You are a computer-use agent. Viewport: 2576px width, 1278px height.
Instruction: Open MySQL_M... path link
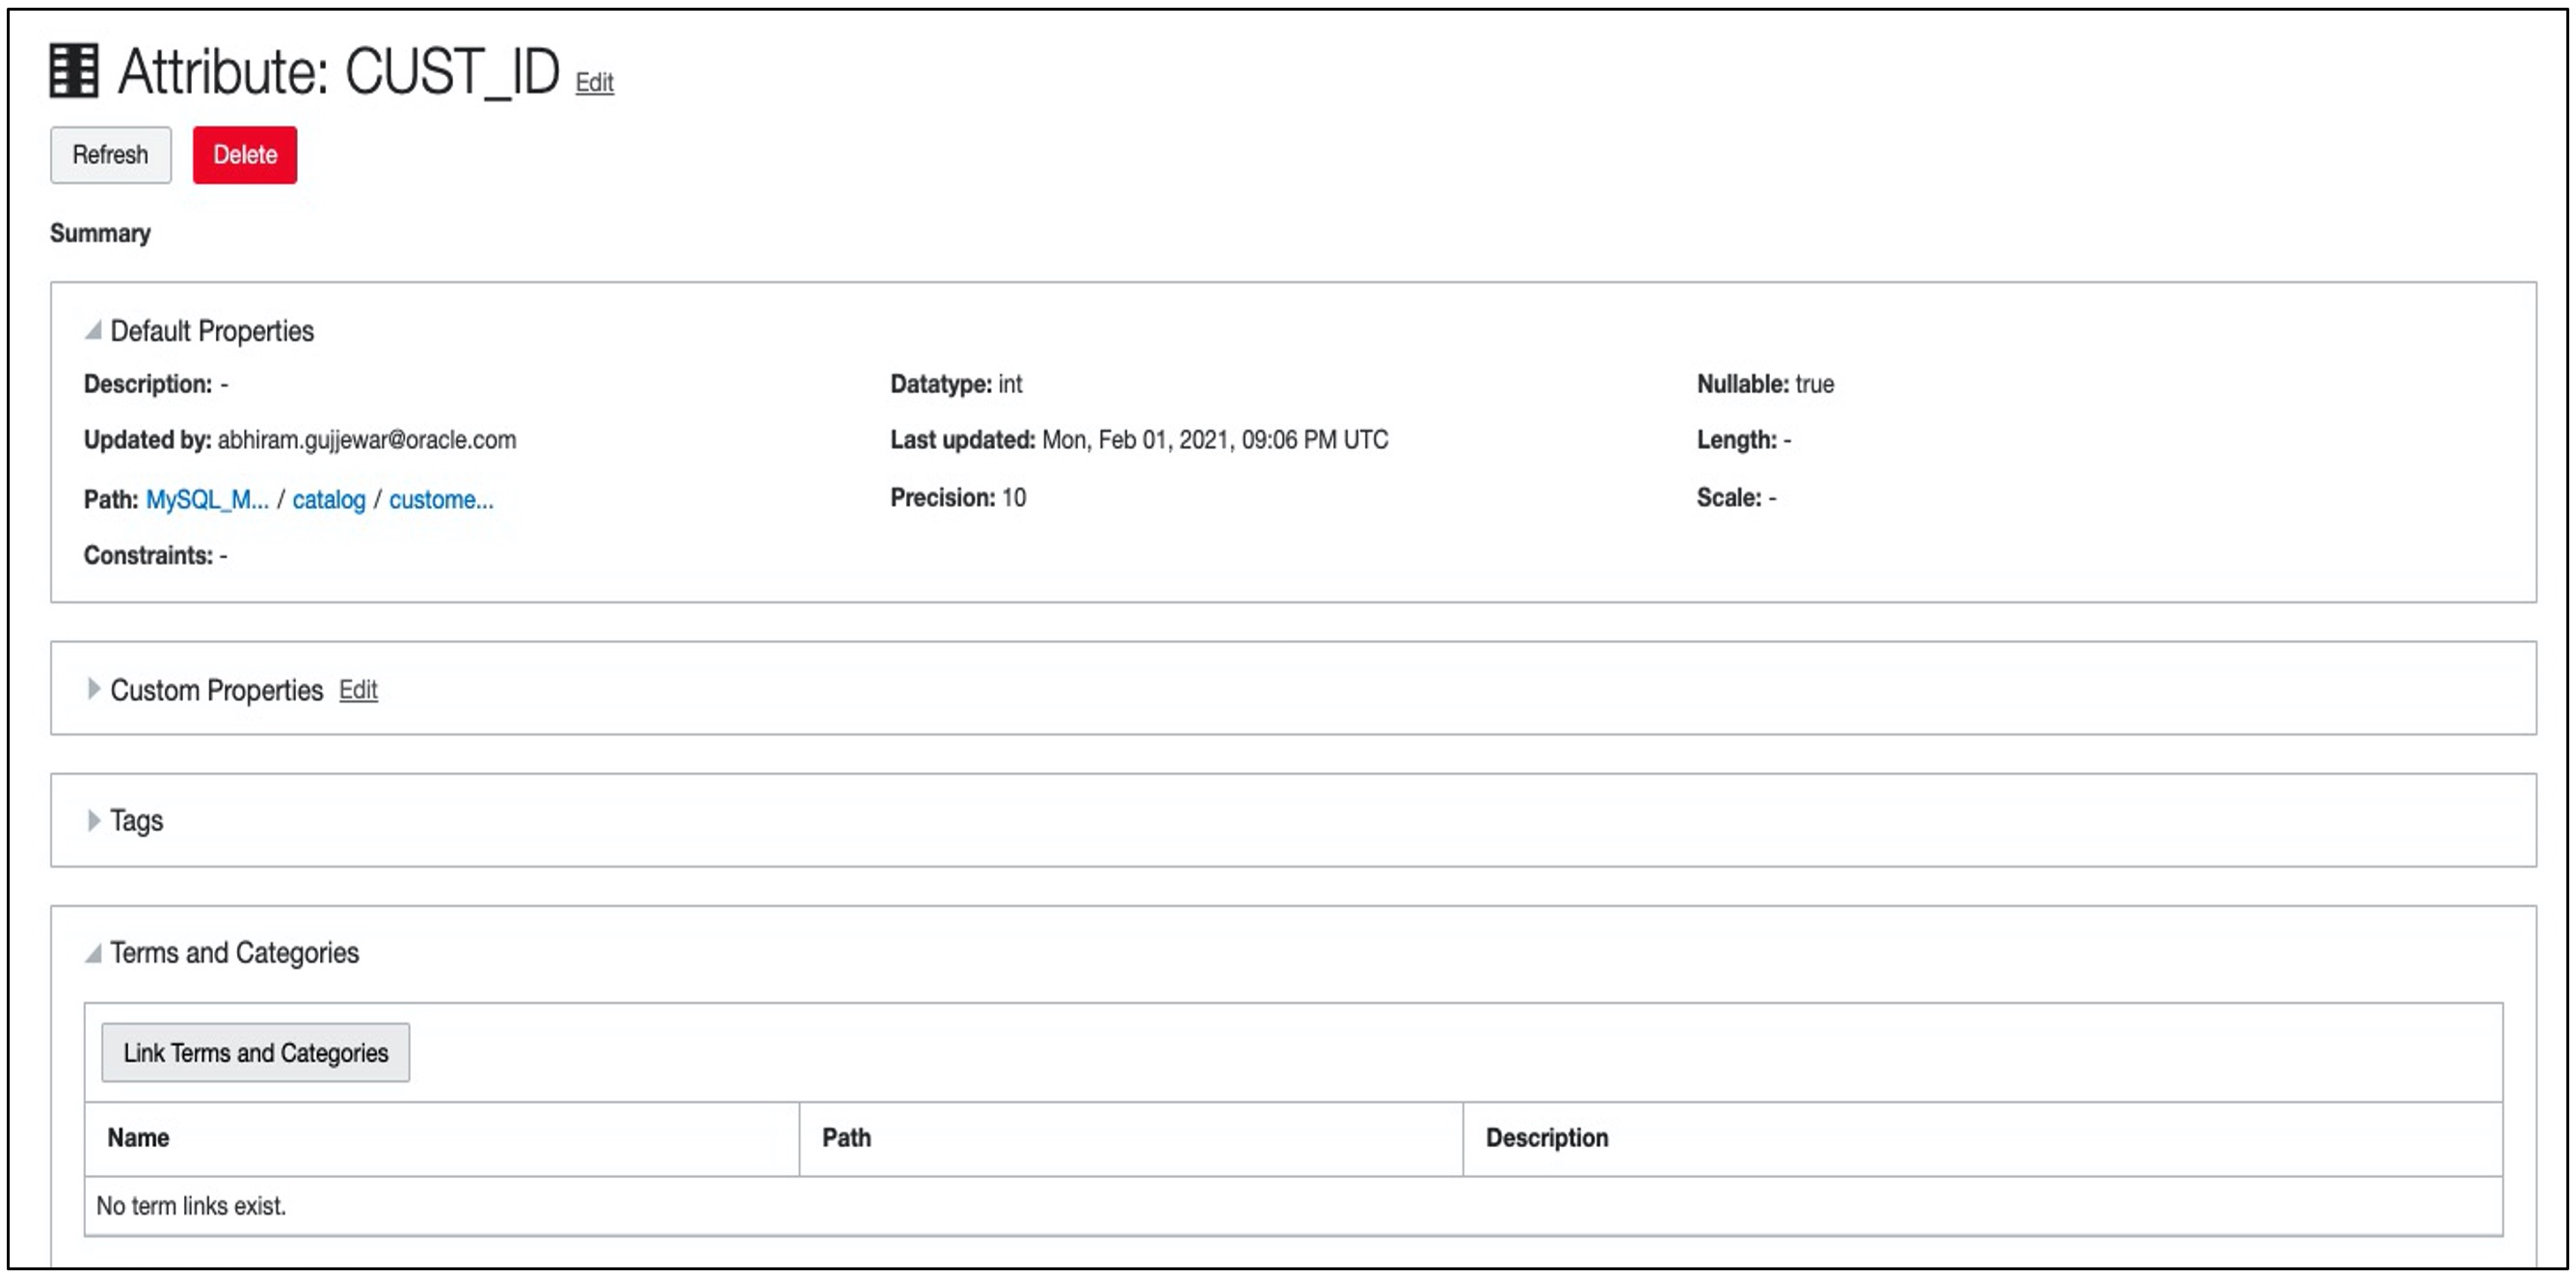207,499
